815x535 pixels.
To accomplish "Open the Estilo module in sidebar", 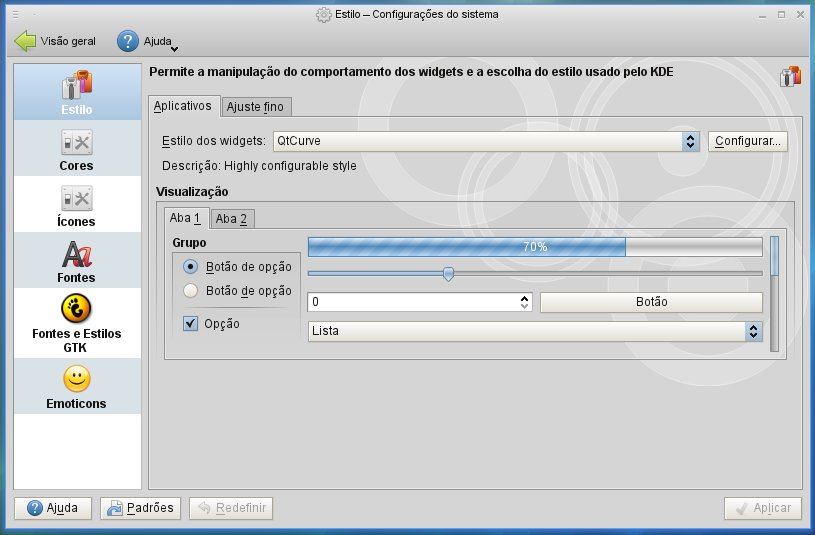I will click(77, 93).
